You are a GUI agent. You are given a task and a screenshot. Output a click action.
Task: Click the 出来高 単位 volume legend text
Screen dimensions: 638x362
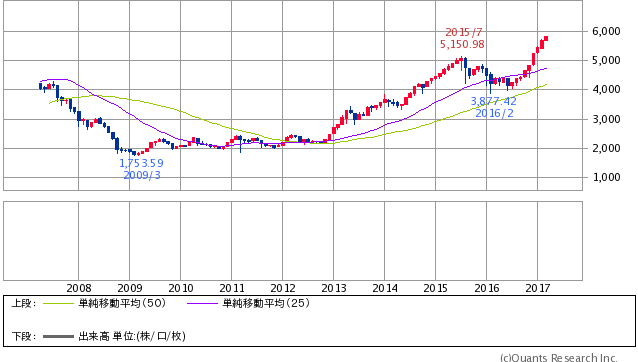point(132,336)
